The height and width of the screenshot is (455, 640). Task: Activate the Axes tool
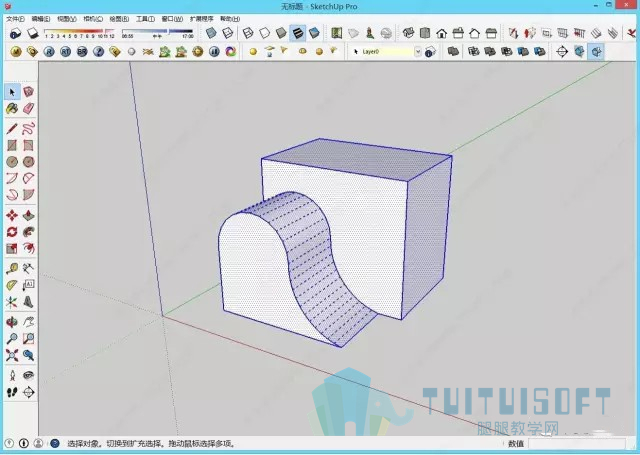point(12,302)
